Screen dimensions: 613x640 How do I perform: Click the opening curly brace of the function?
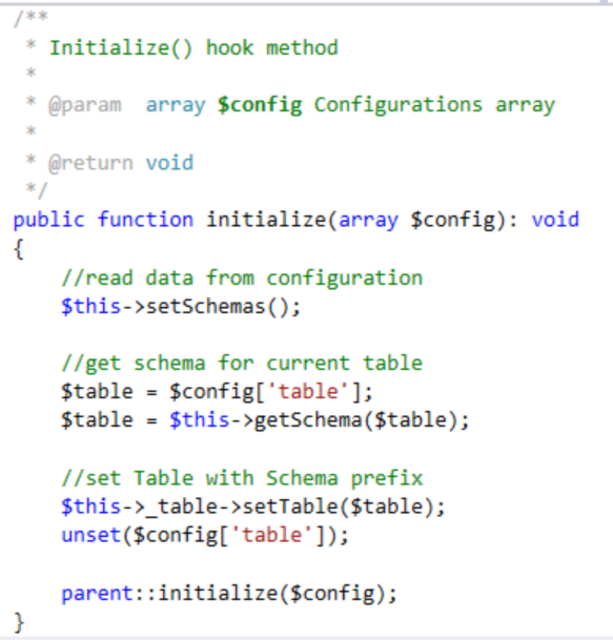click(x=19, y=249)
